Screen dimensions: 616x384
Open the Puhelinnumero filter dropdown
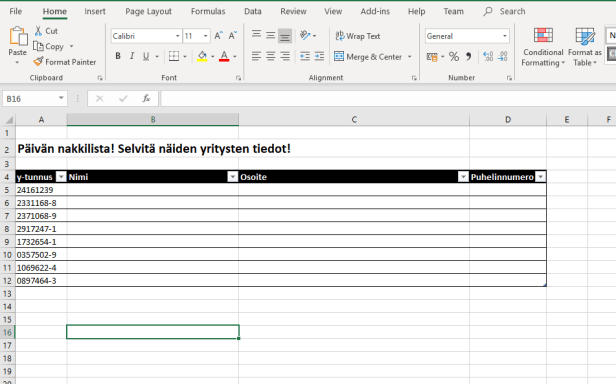(541, 177)
